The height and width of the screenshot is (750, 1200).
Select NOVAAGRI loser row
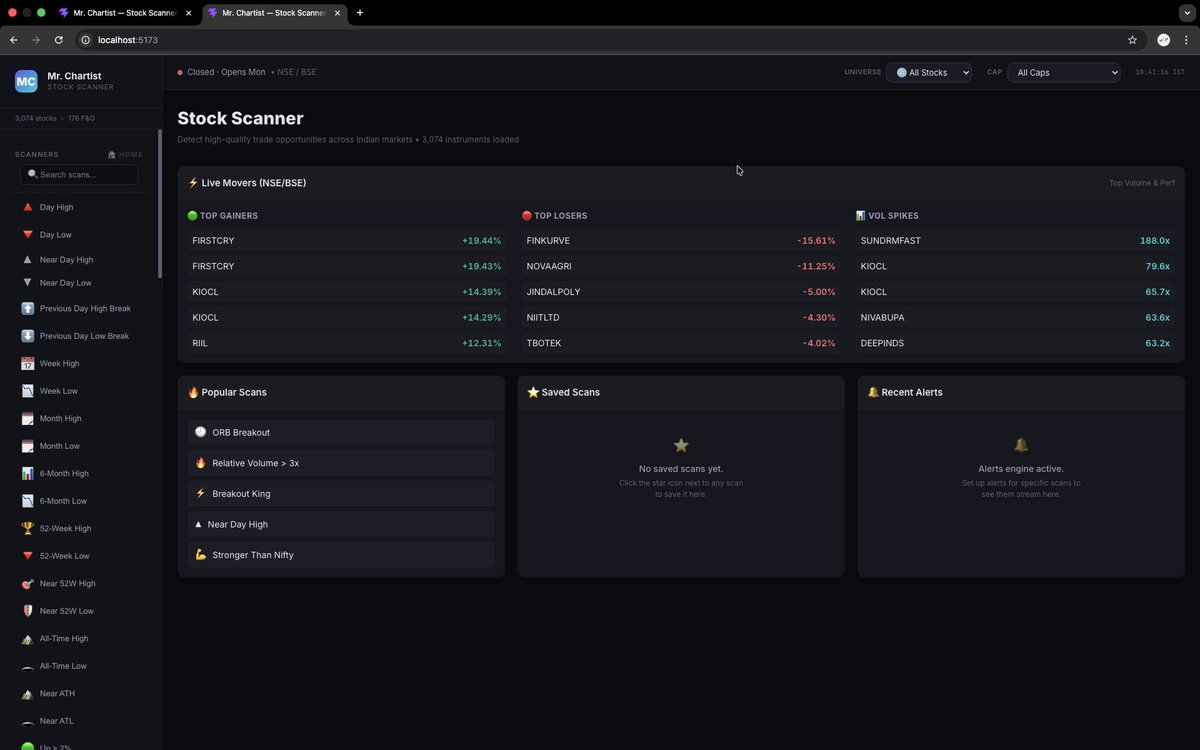click(x=681, y=266)
